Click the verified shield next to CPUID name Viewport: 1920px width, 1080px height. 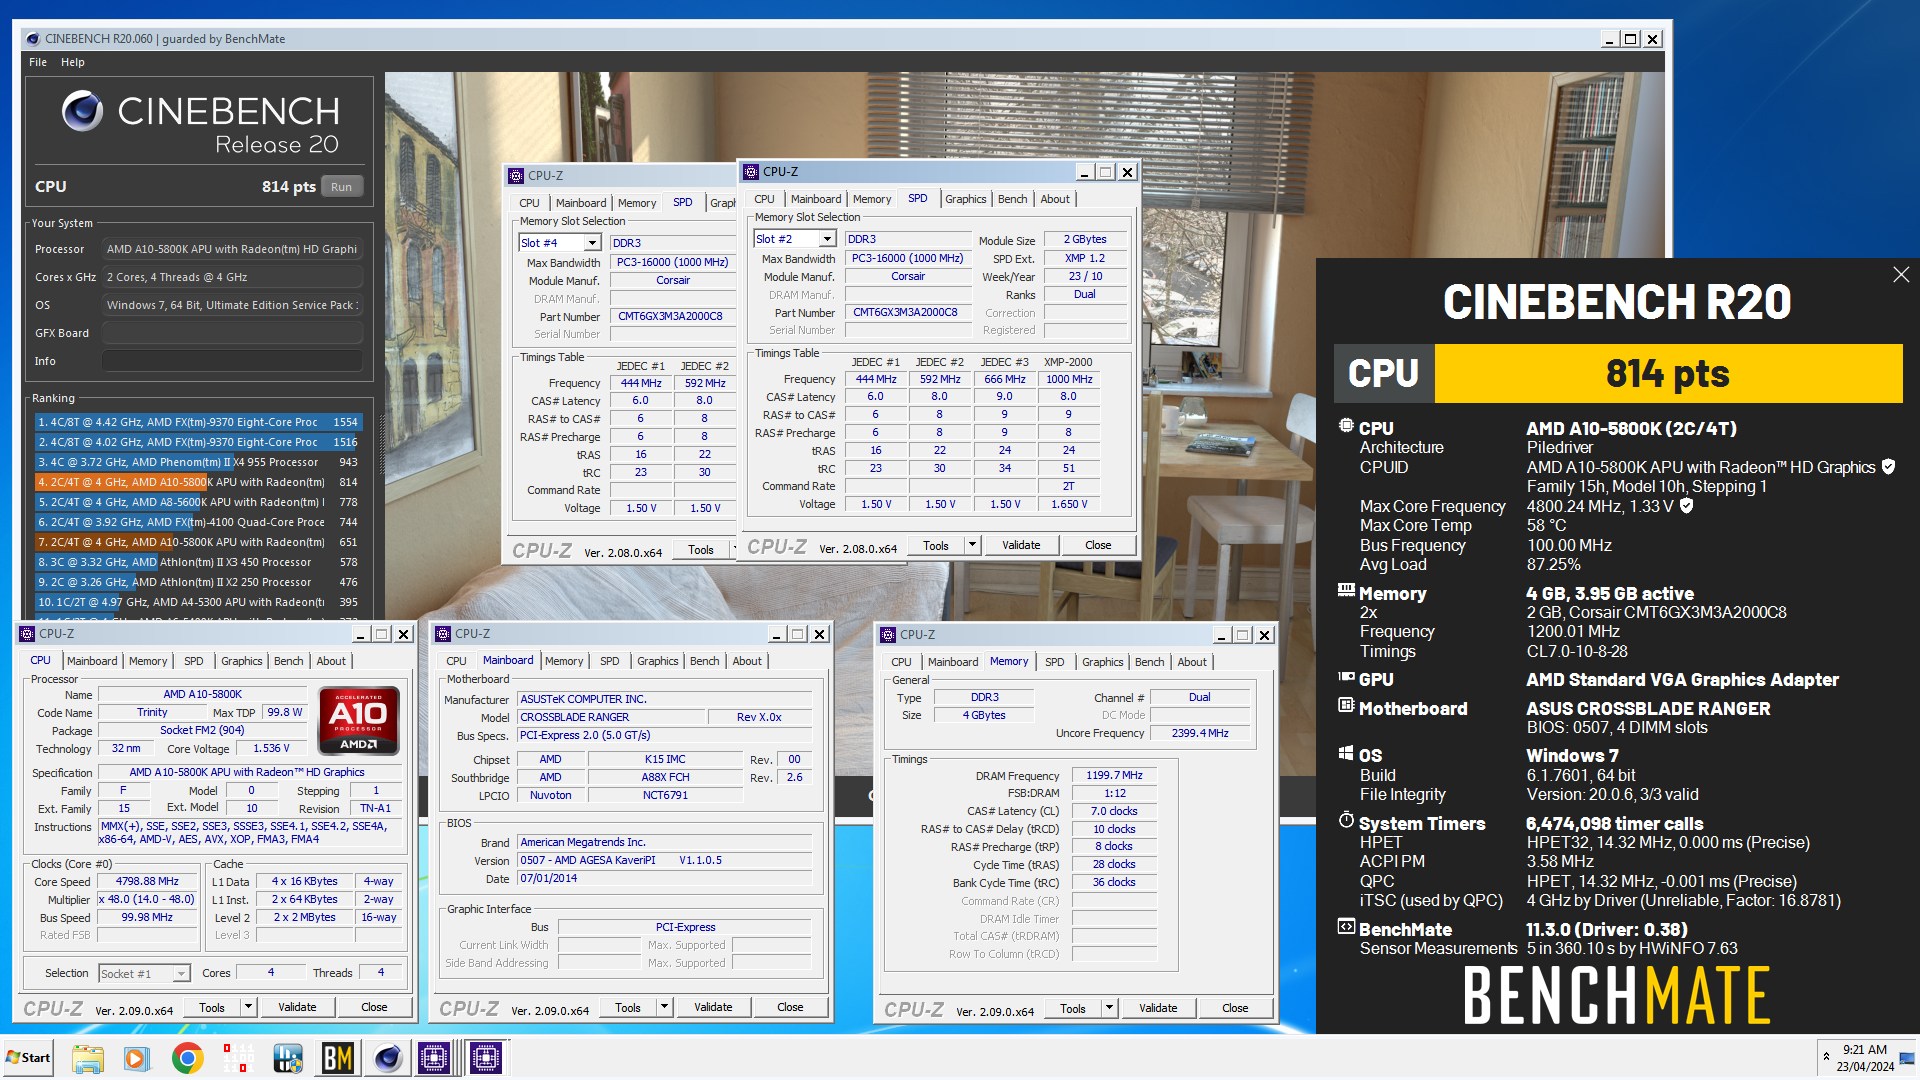[x=1888, y=467]
